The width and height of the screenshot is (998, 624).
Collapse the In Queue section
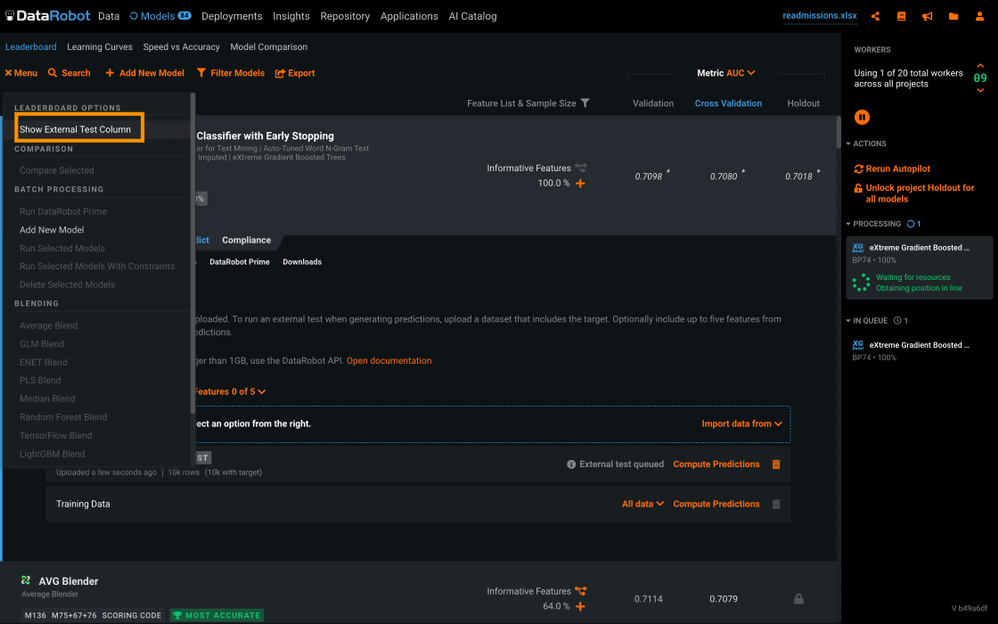(x=867, y=321)
